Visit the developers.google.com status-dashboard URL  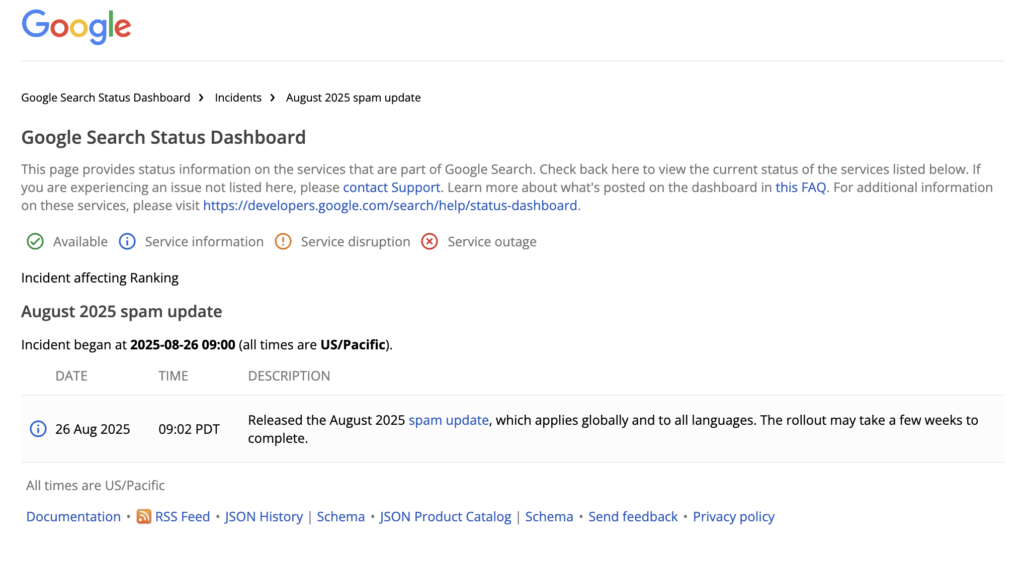click(x=390, y=205)
